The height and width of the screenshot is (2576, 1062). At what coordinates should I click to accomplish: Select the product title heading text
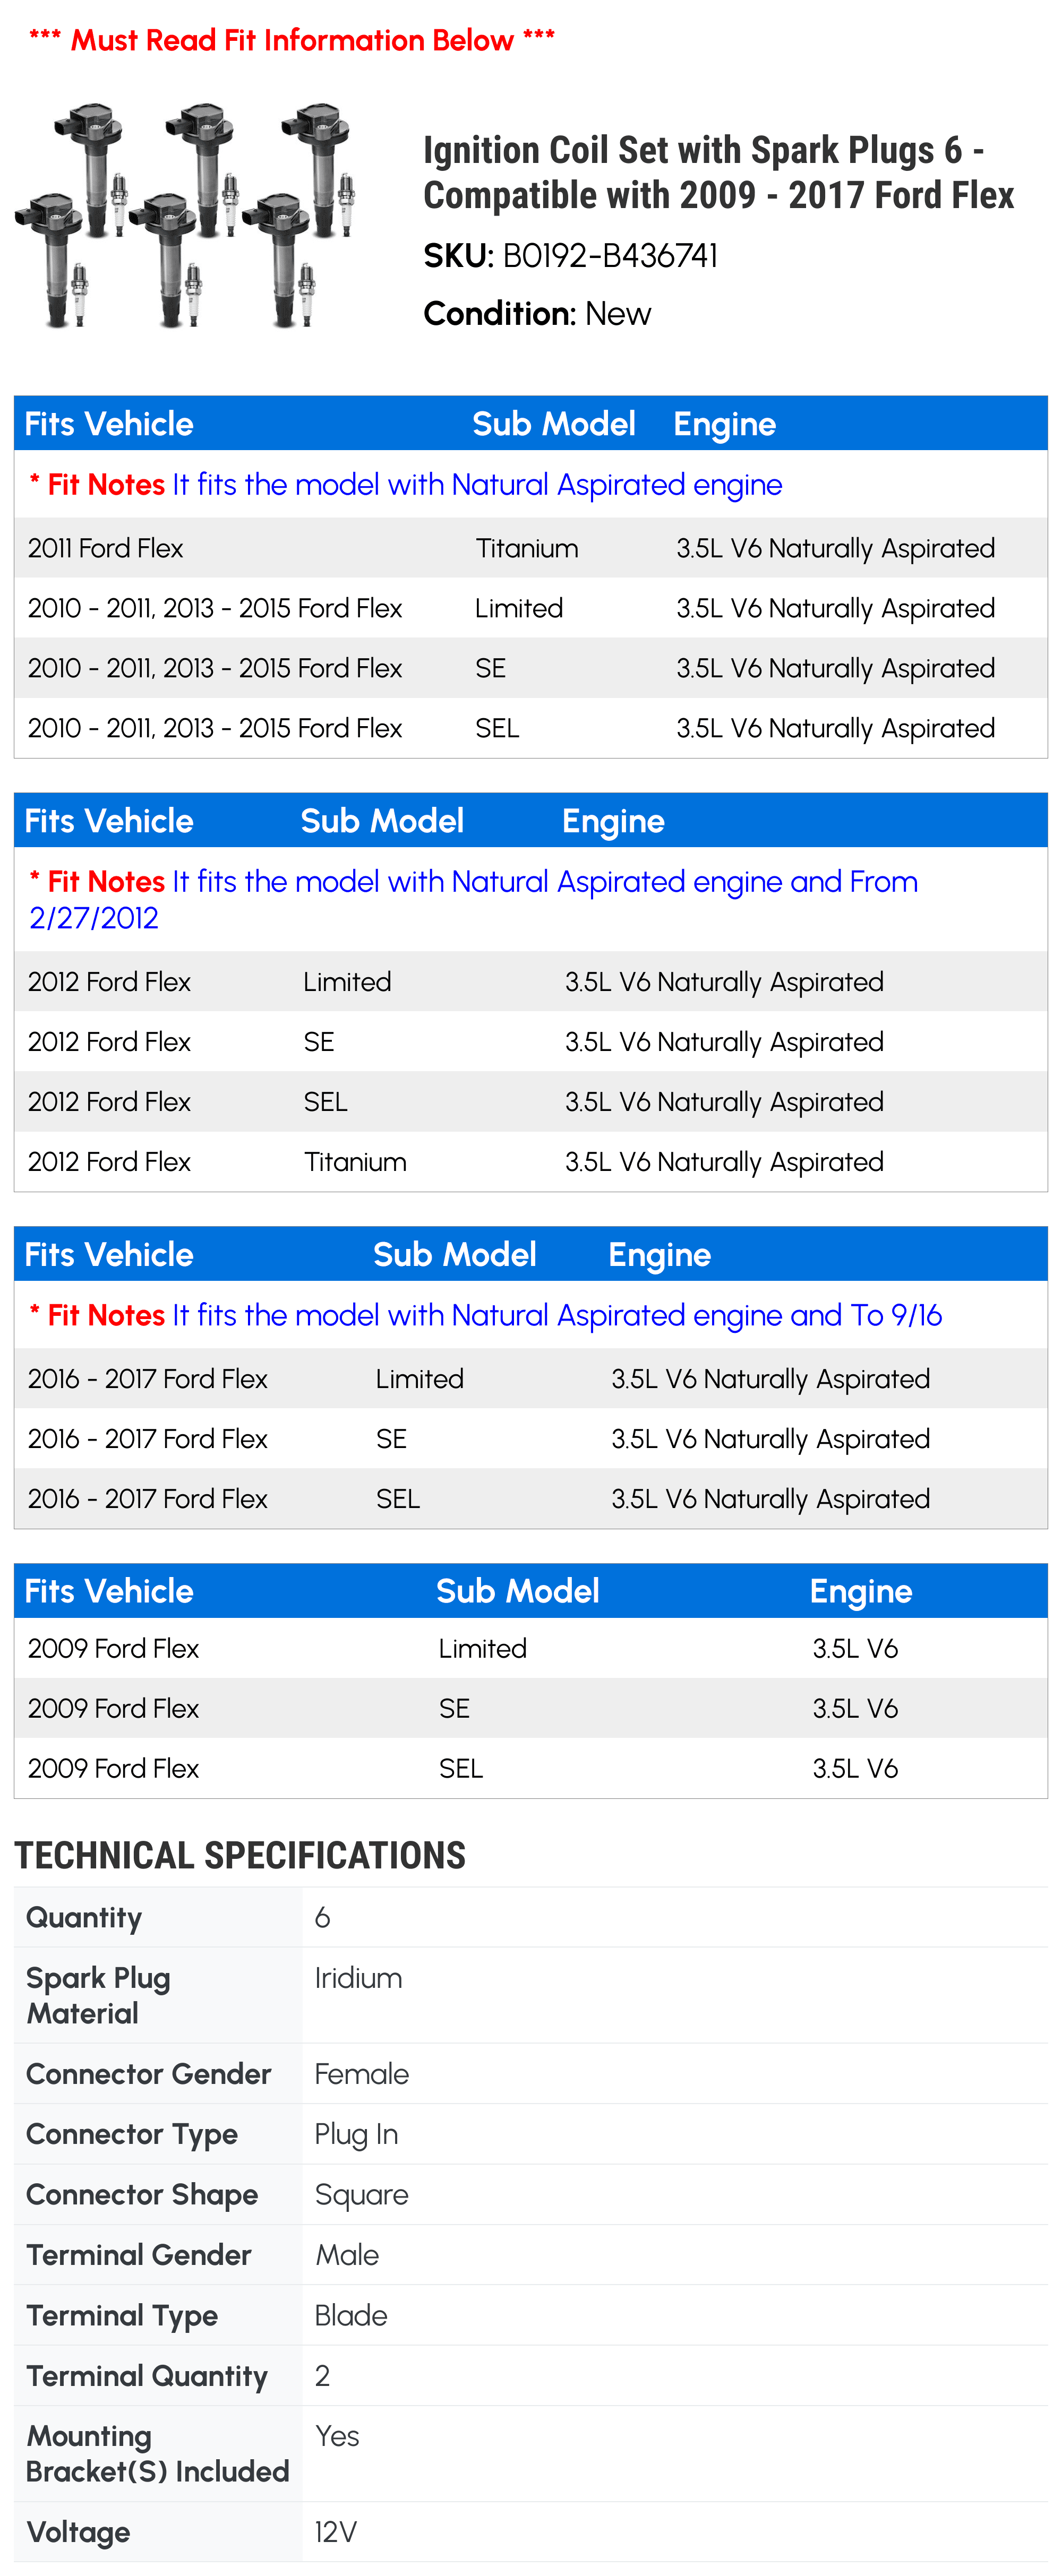tap(718, 172)
